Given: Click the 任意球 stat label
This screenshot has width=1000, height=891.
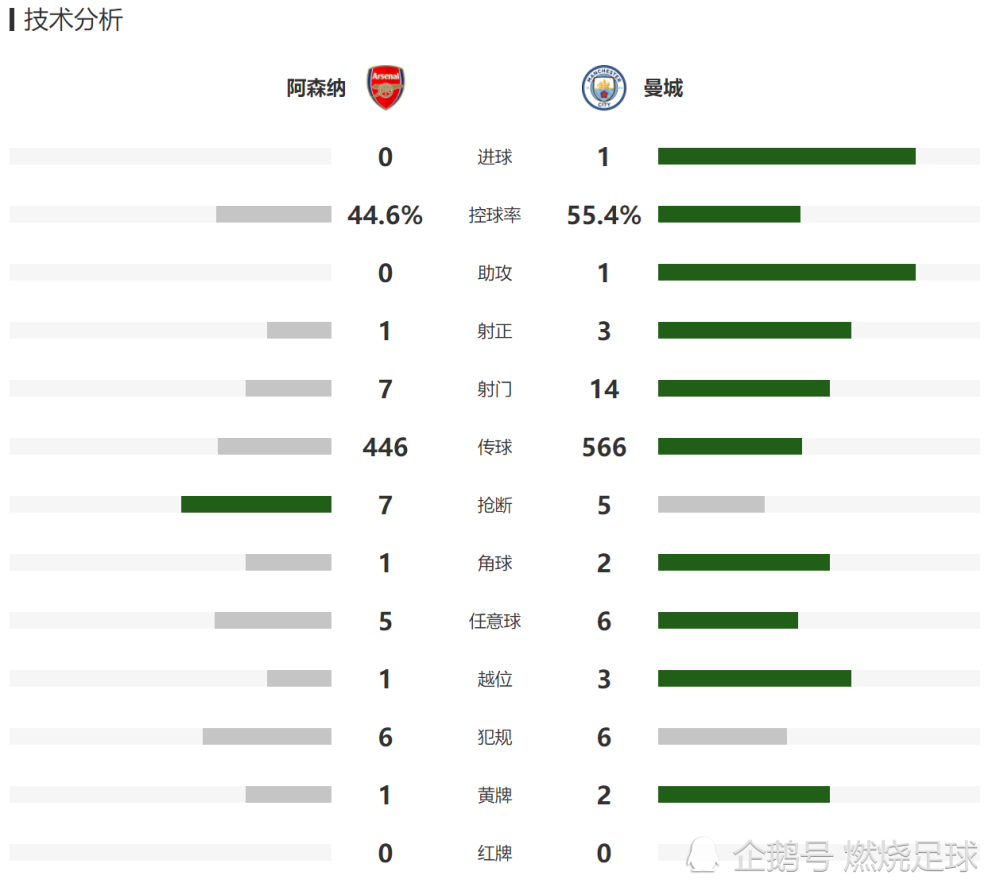Looking at the screenshot, I should pyautogui.click(x=494, y=621).
